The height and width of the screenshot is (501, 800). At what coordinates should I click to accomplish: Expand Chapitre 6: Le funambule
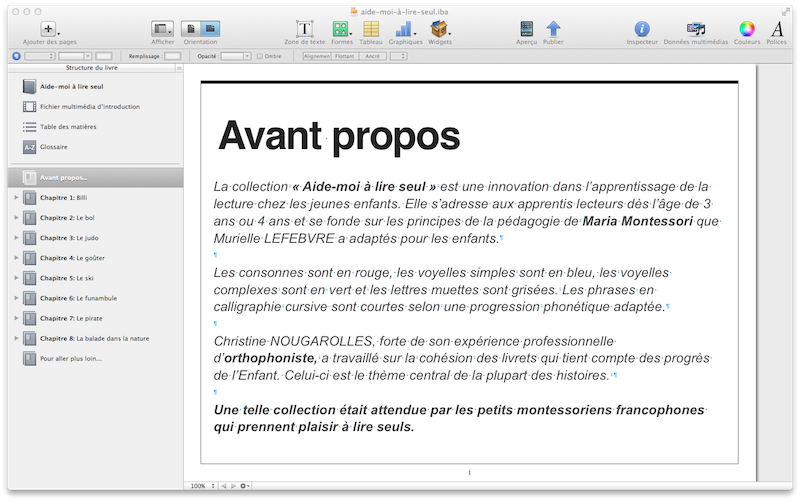click(16, 298)
